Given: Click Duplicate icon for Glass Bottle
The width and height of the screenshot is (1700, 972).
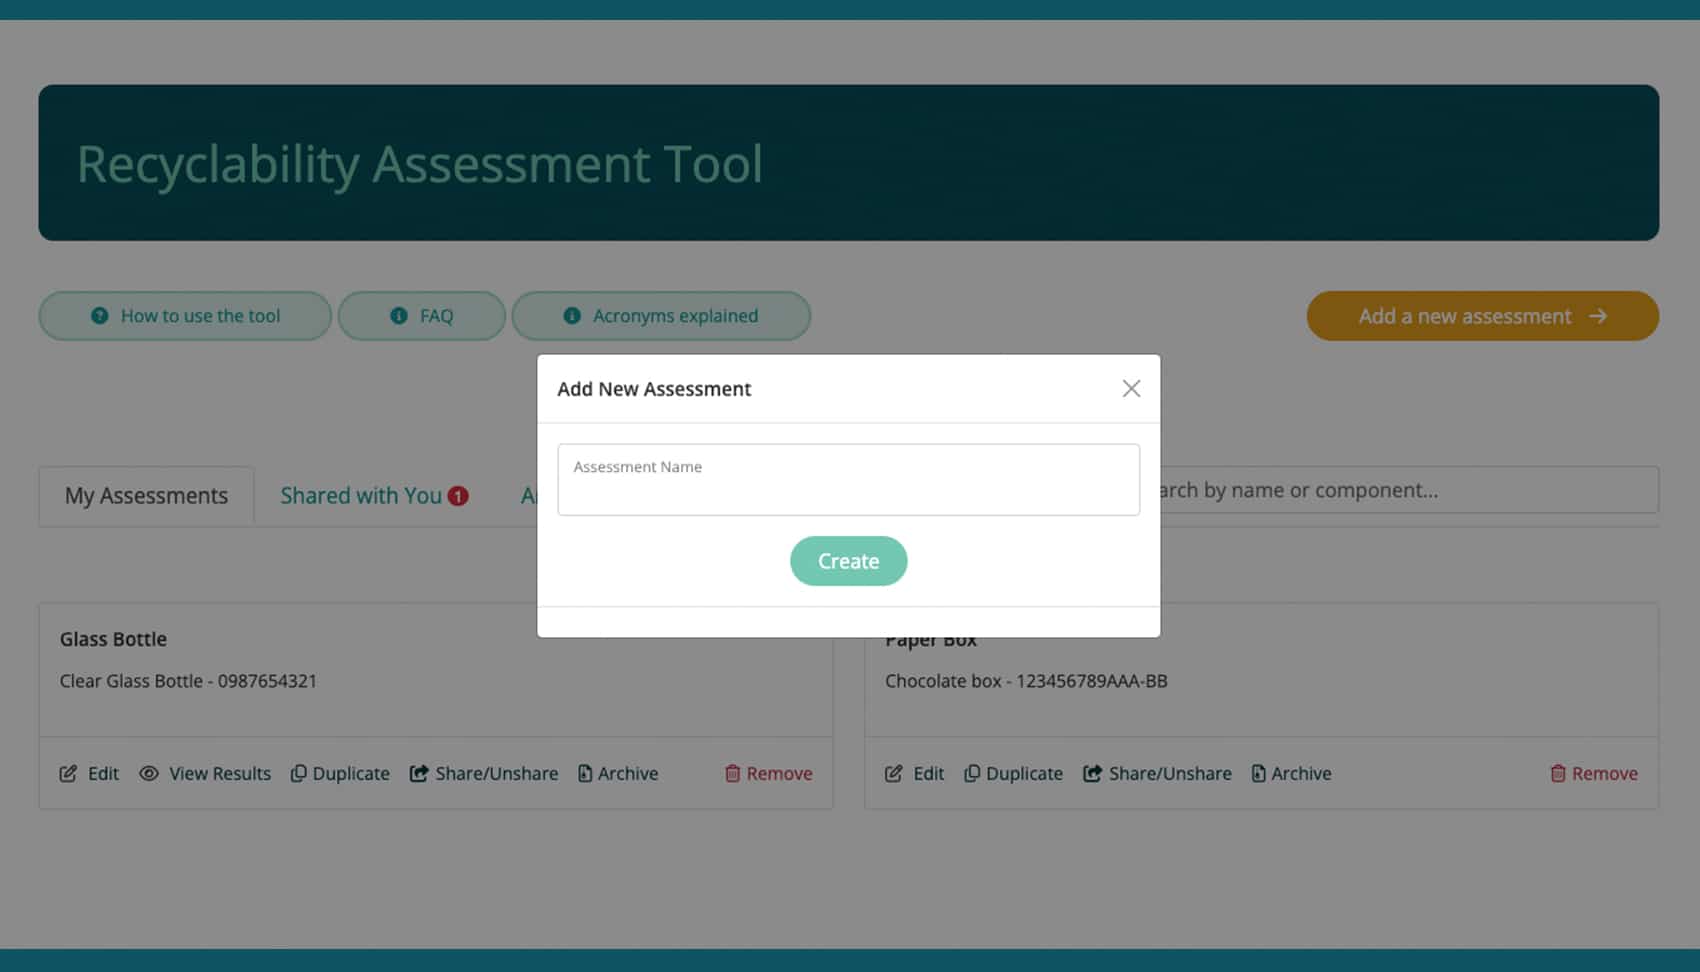Looking at the screenshot, I should [x=298, y=773].
